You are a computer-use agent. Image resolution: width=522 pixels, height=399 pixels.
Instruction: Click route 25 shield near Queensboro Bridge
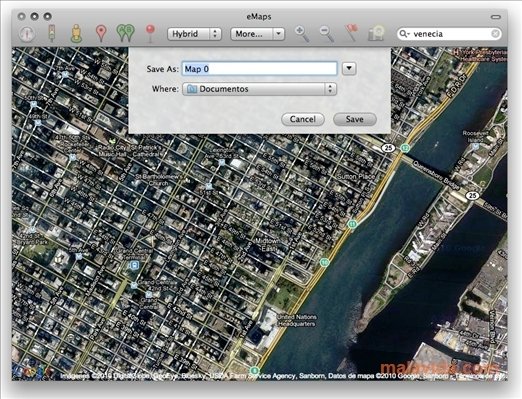click(x=388, y=148)
